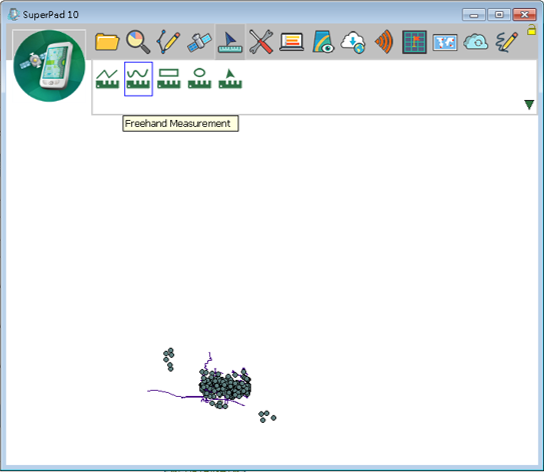
Task: Open the cloud sync icon
Action: pyautogui.click(x=476, y=42)
